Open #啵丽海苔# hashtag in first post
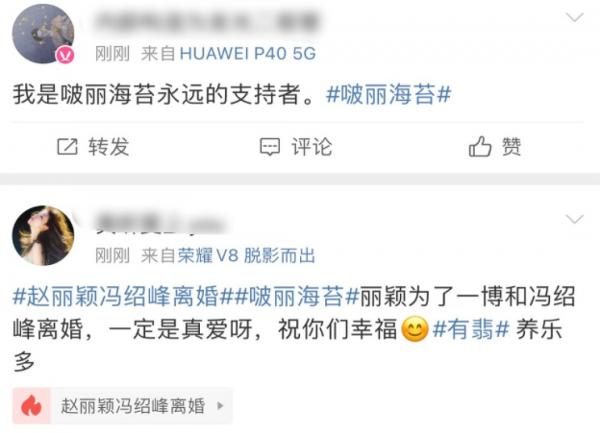The width and height of the screenshot is (600, 433). [388, 94]
